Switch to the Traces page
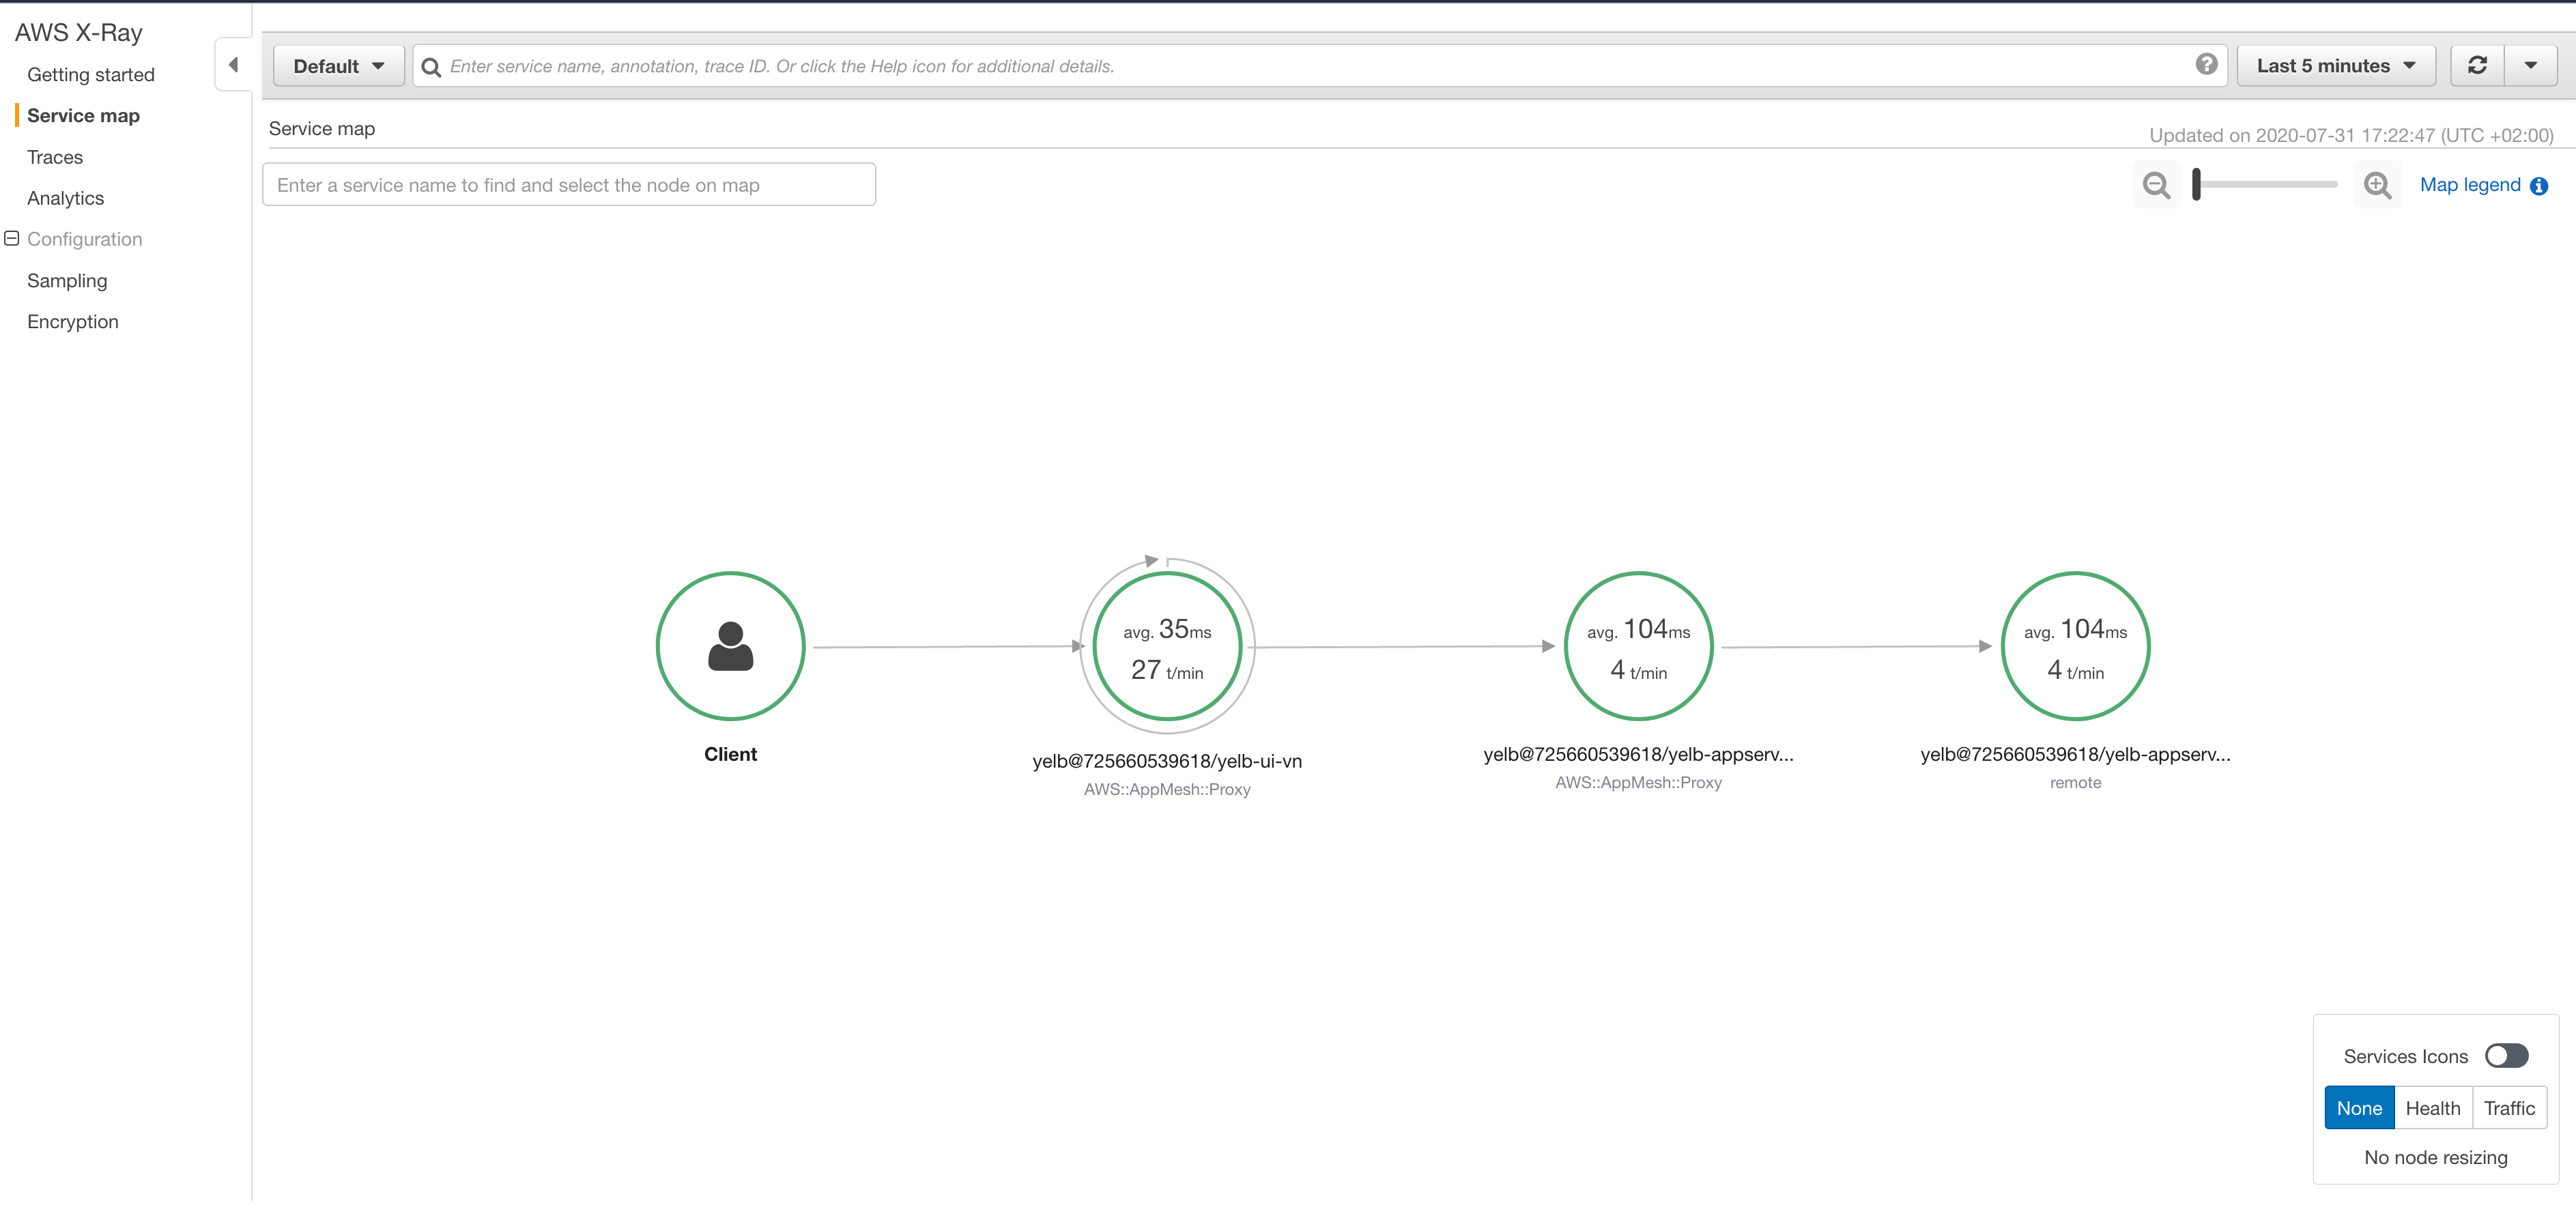Image resolution: width=2576 pixels, height=1220 pixels. coord(55,156)
